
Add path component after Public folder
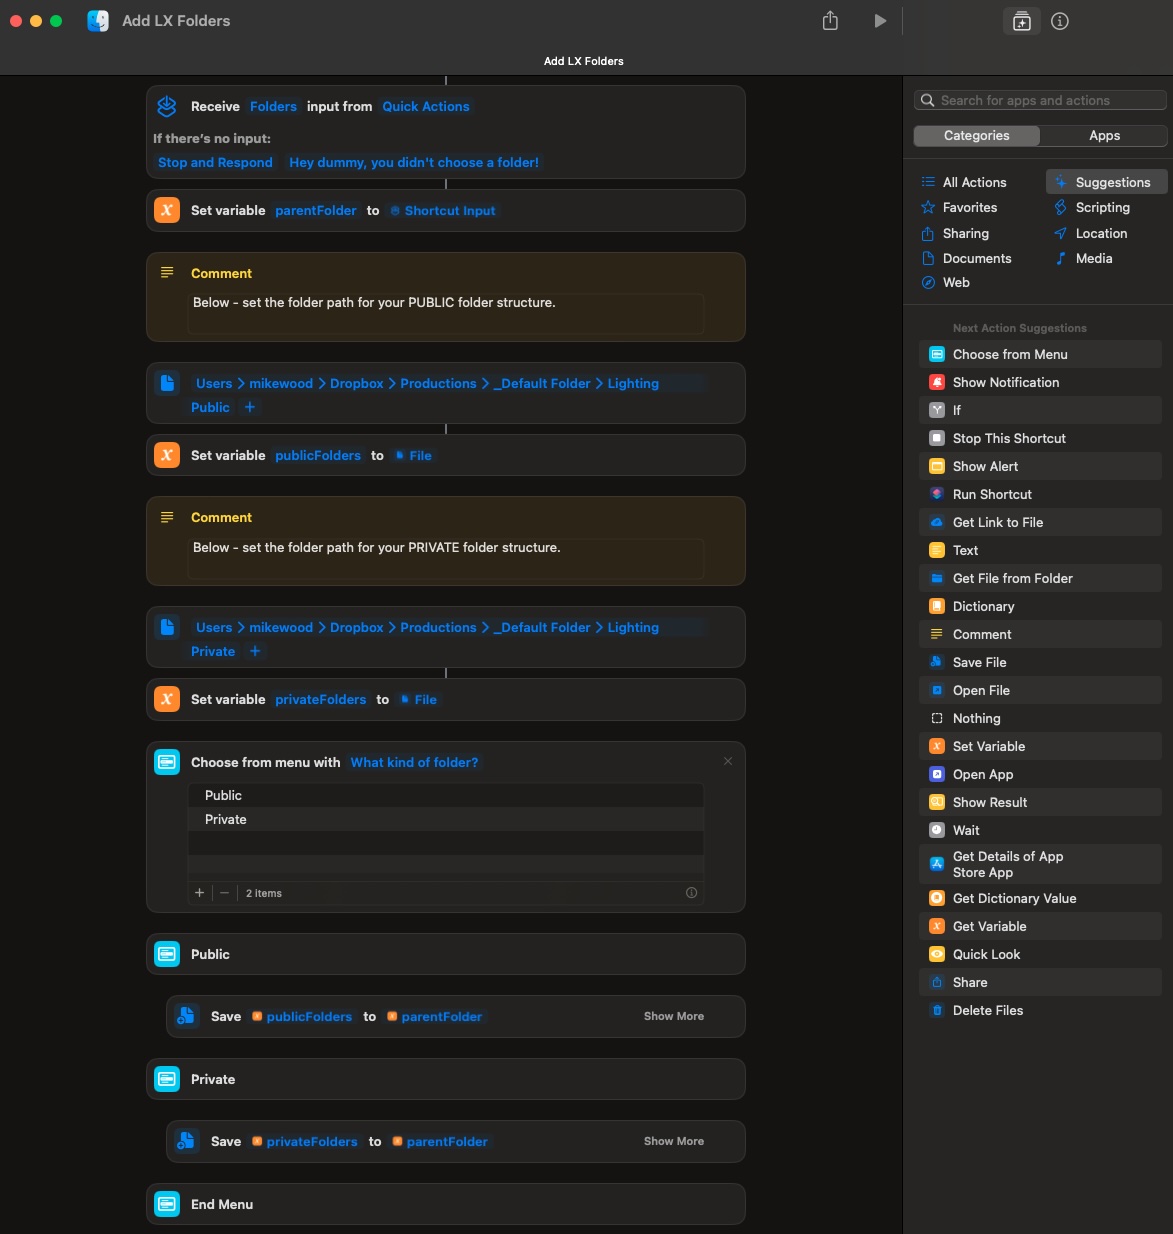pos(250,407)
